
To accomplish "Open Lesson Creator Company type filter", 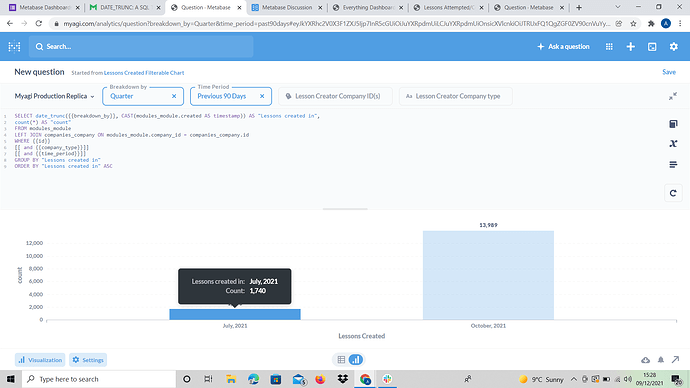I will tap(455, 96).
